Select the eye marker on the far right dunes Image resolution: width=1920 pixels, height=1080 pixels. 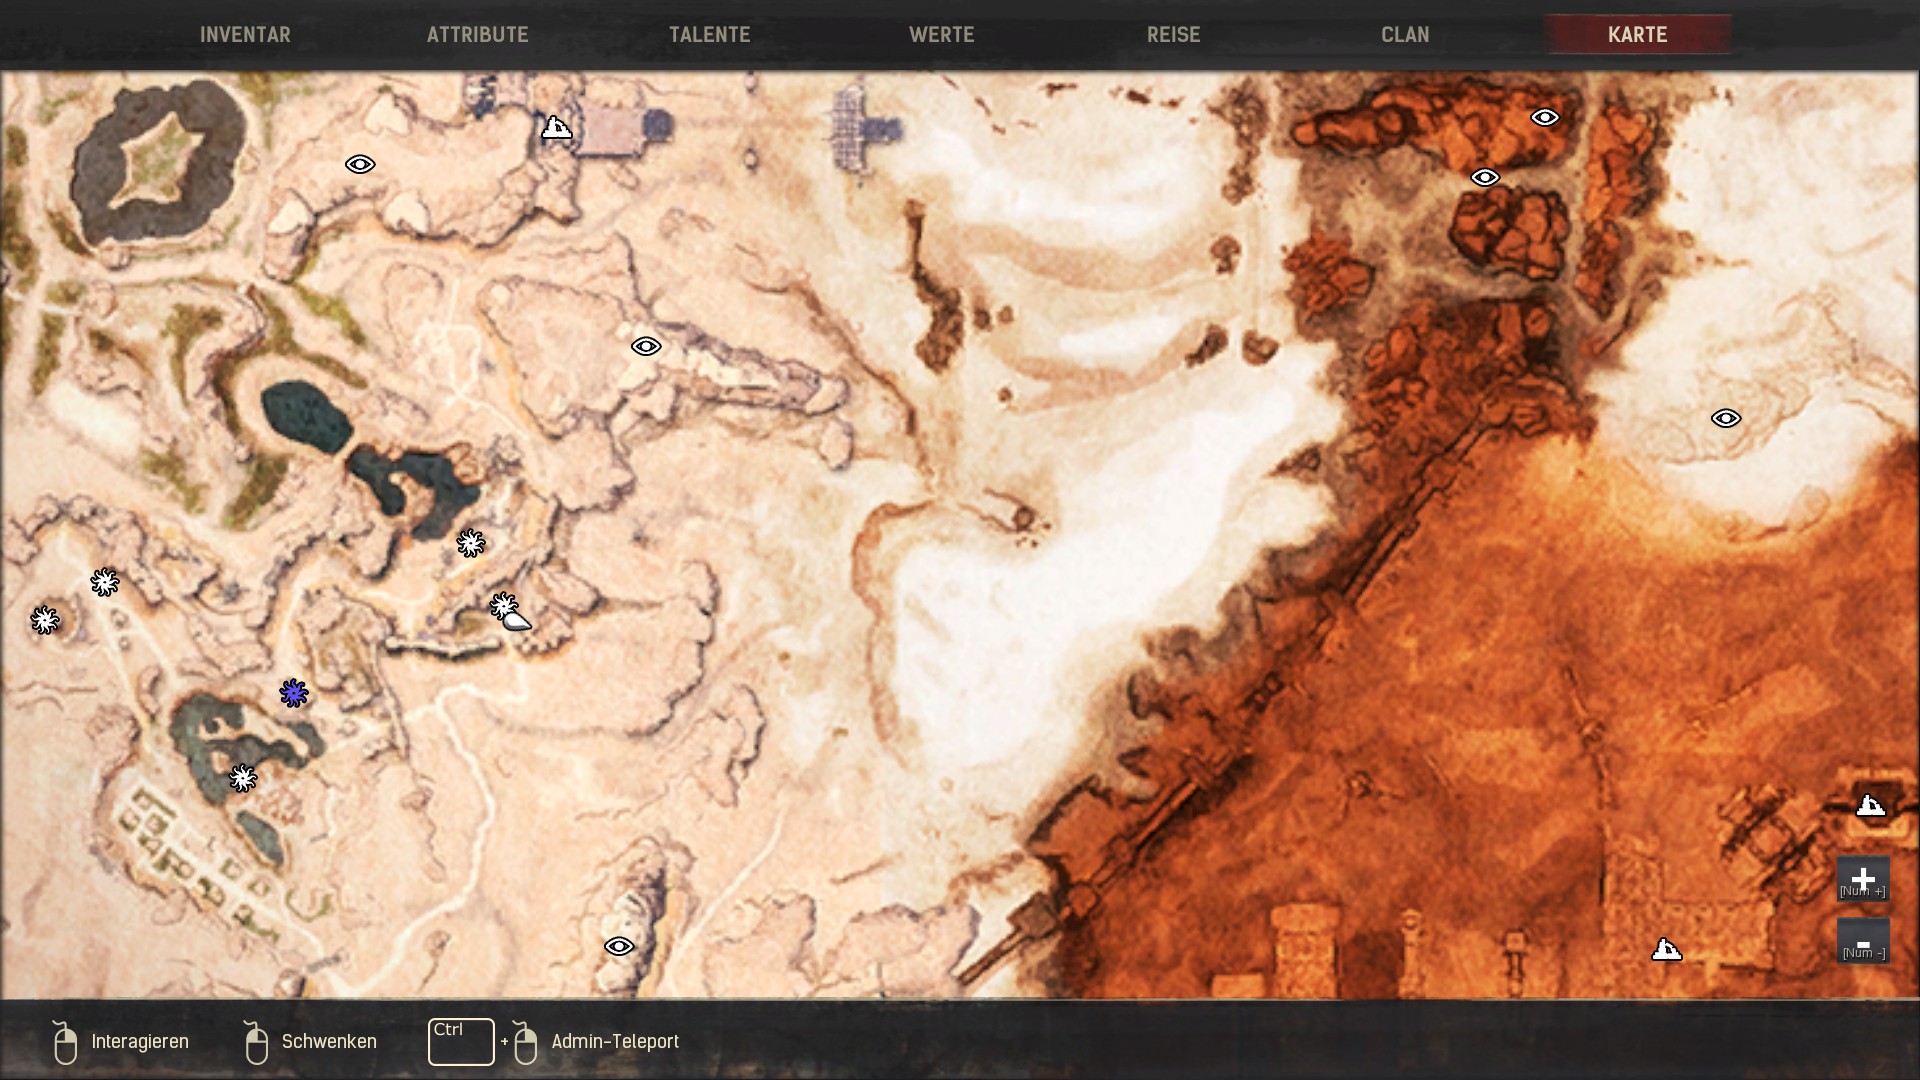tap(1726, 418)
